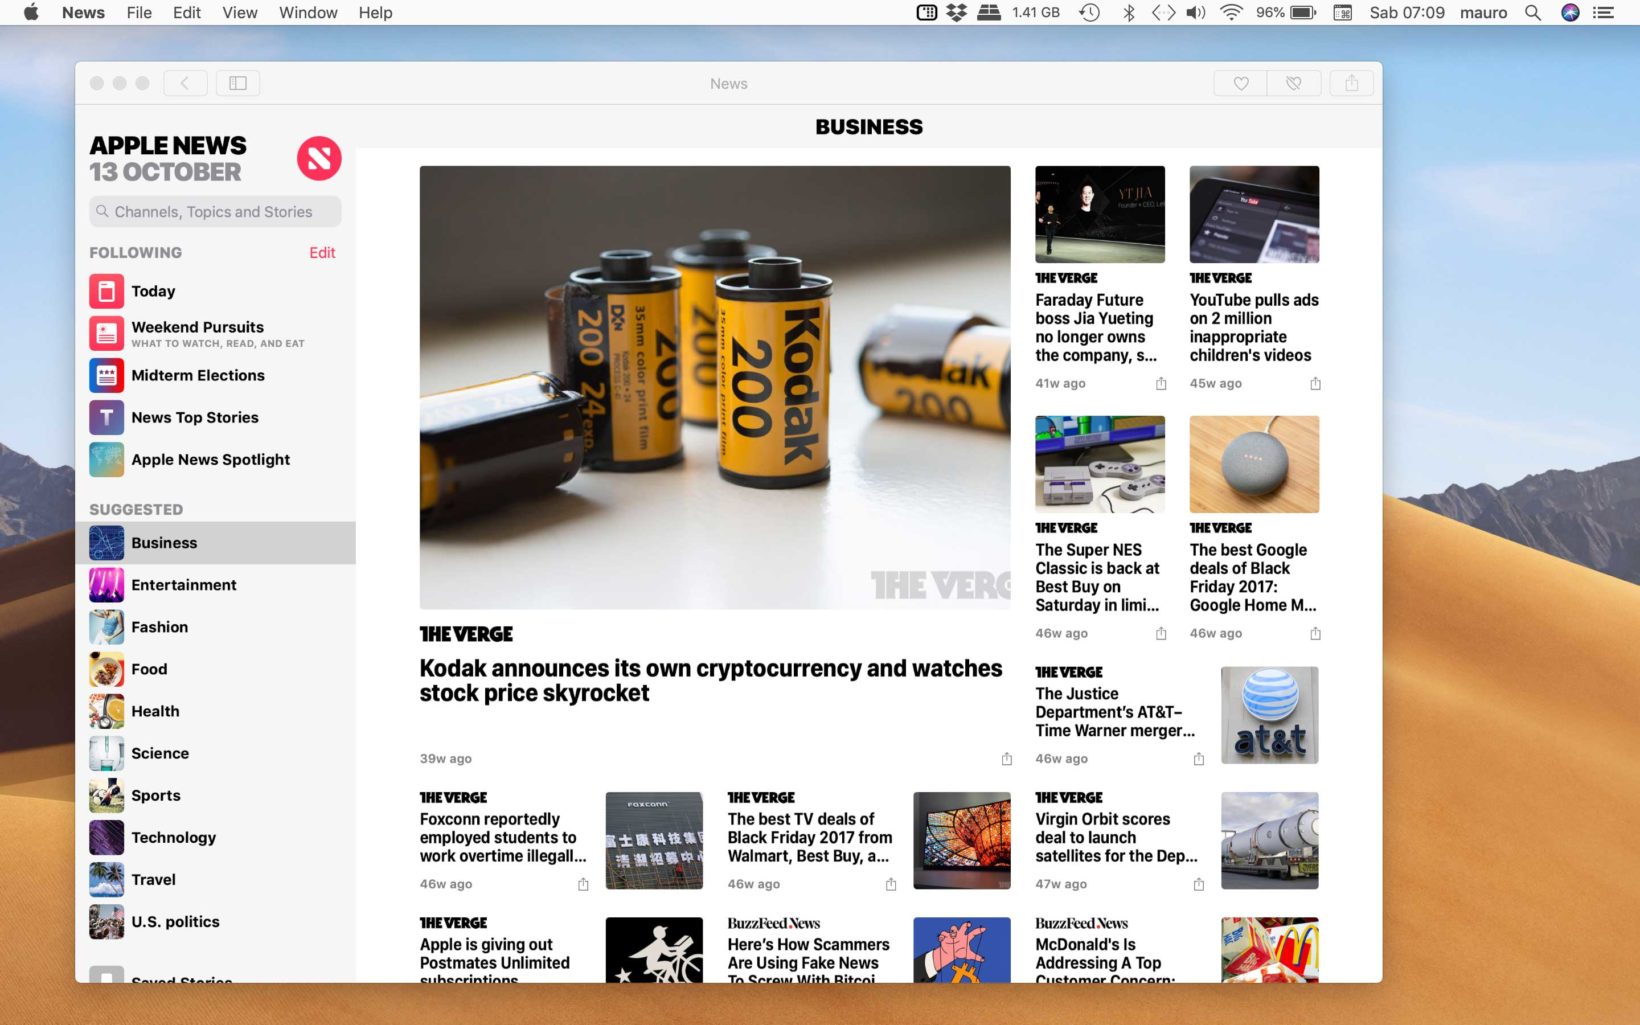
Task: Open the Dropbox menu bar icon
Action: 956,13
